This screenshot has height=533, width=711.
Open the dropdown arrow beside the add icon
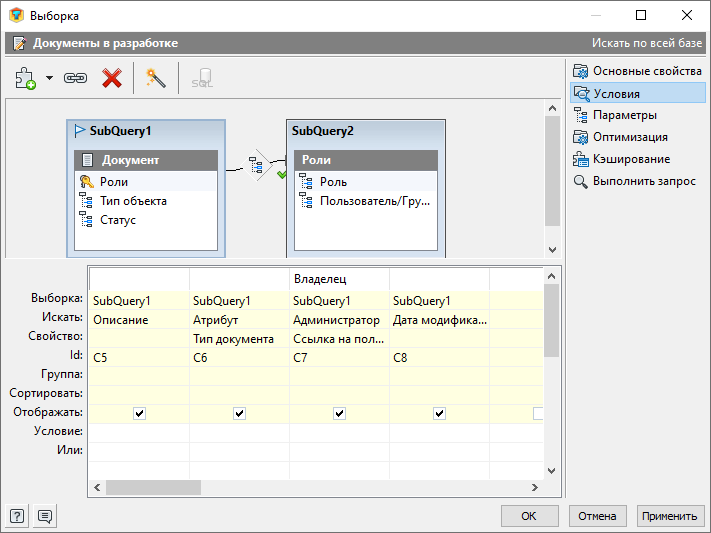pos(49,78)
